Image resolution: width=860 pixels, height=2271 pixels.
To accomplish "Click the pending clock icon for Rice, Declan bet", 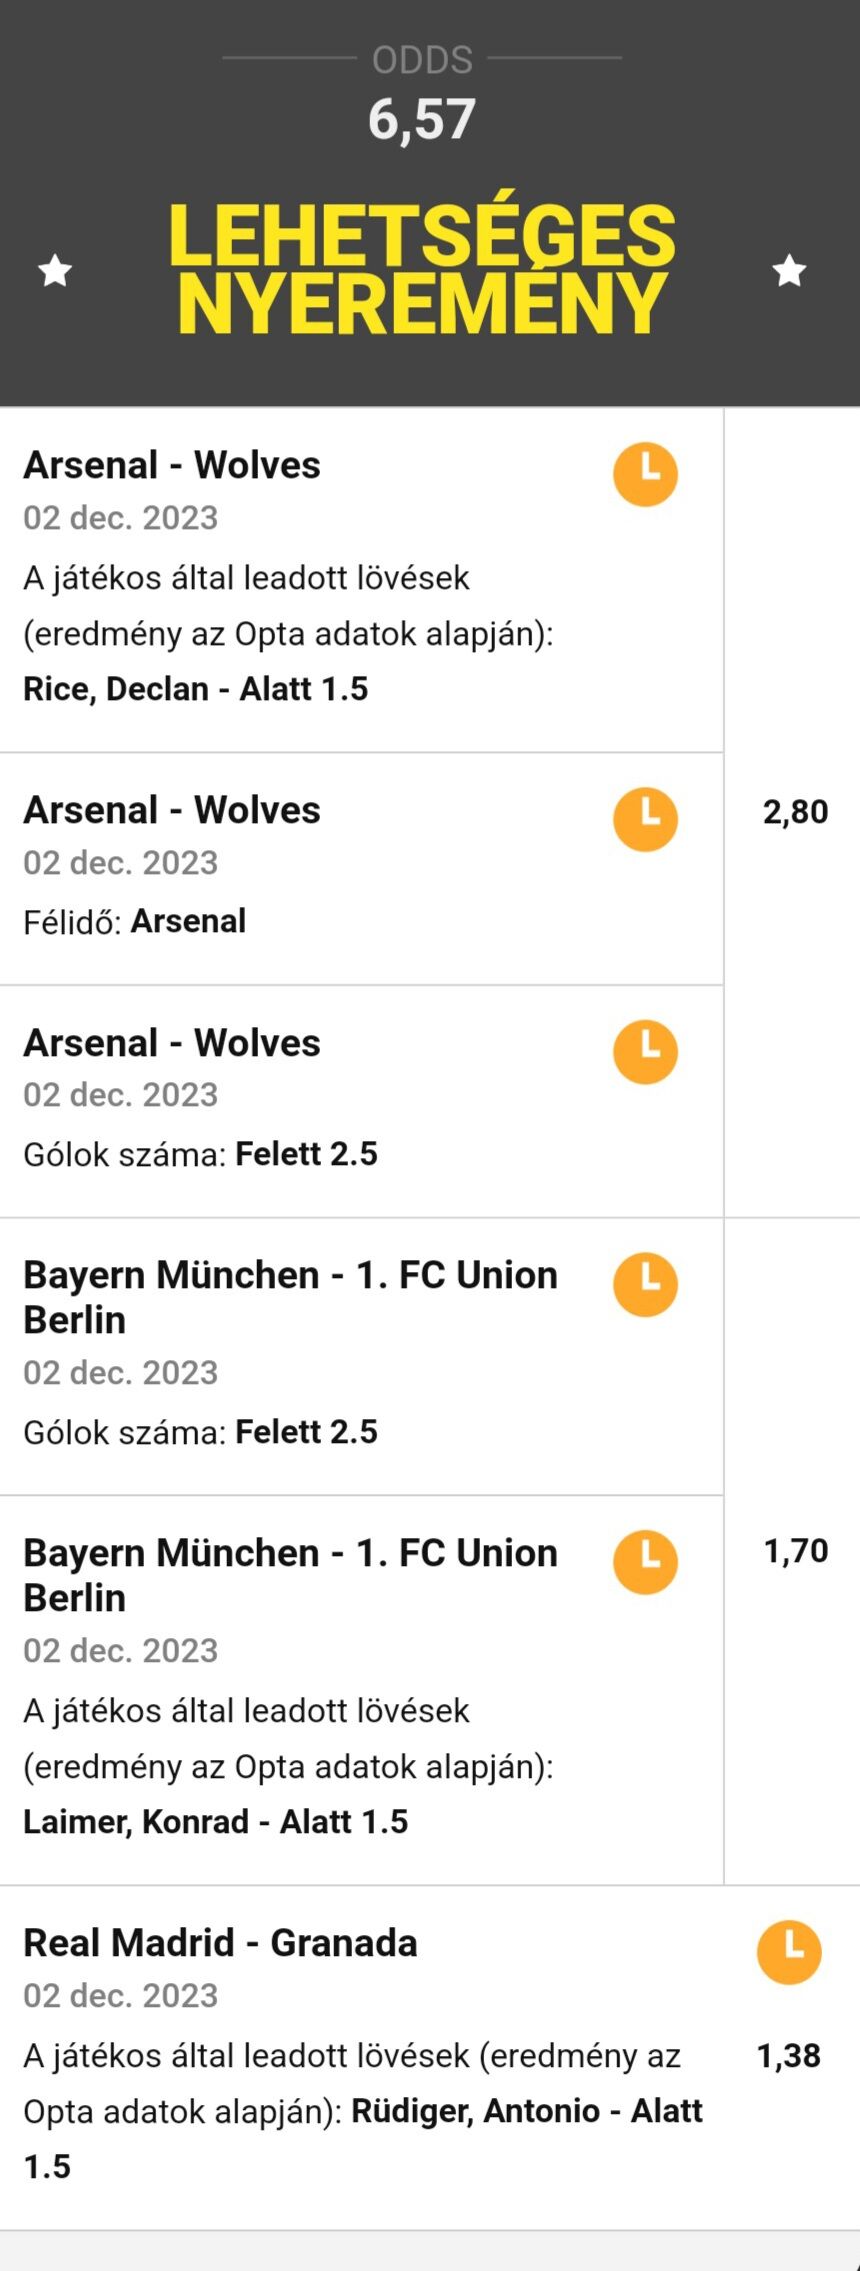I will pyautogui.click(x=645, y=474).
